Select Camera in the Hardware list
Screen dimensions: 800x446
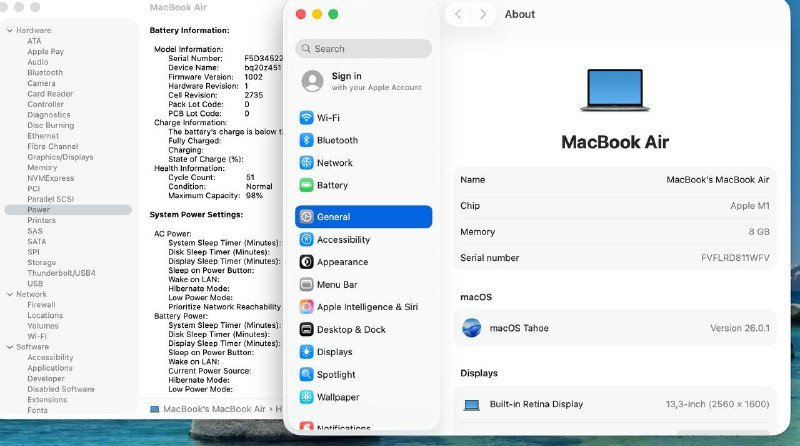[x=41, y=83]
